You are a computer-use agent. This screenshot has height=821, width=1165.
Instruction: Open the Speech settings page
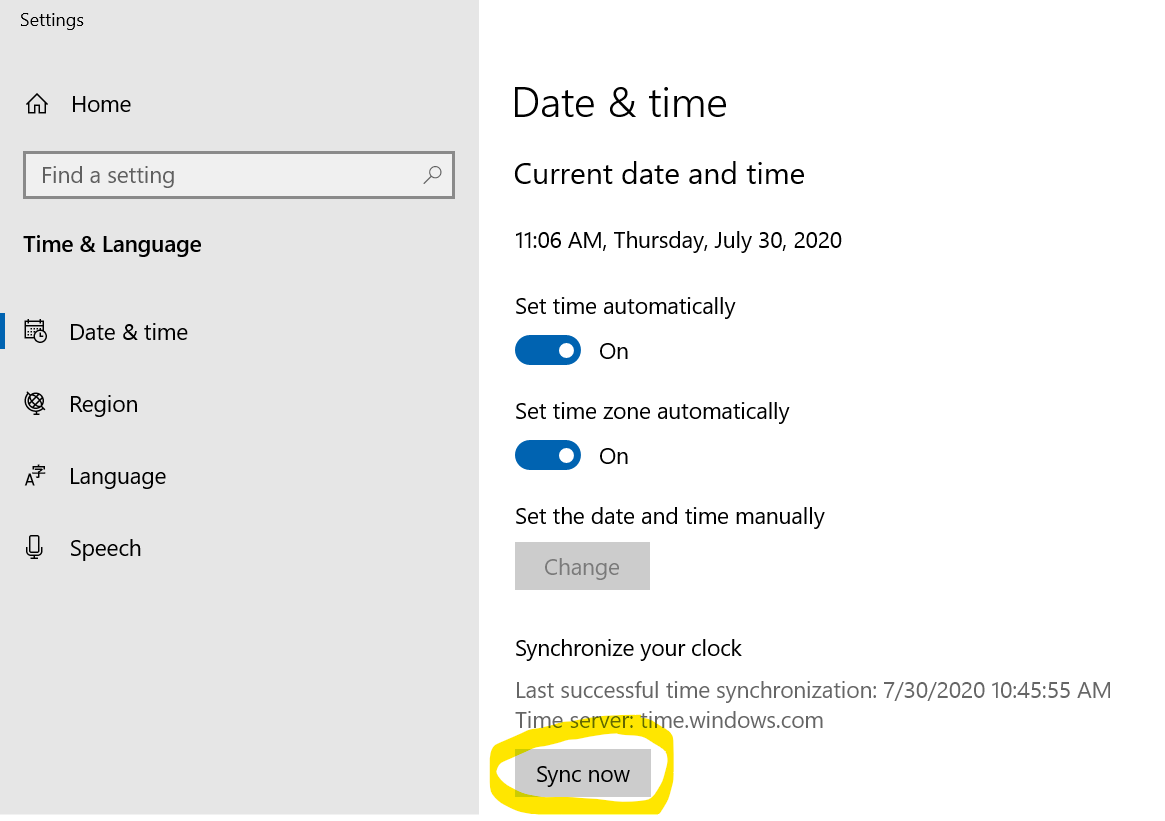point(105,548)
